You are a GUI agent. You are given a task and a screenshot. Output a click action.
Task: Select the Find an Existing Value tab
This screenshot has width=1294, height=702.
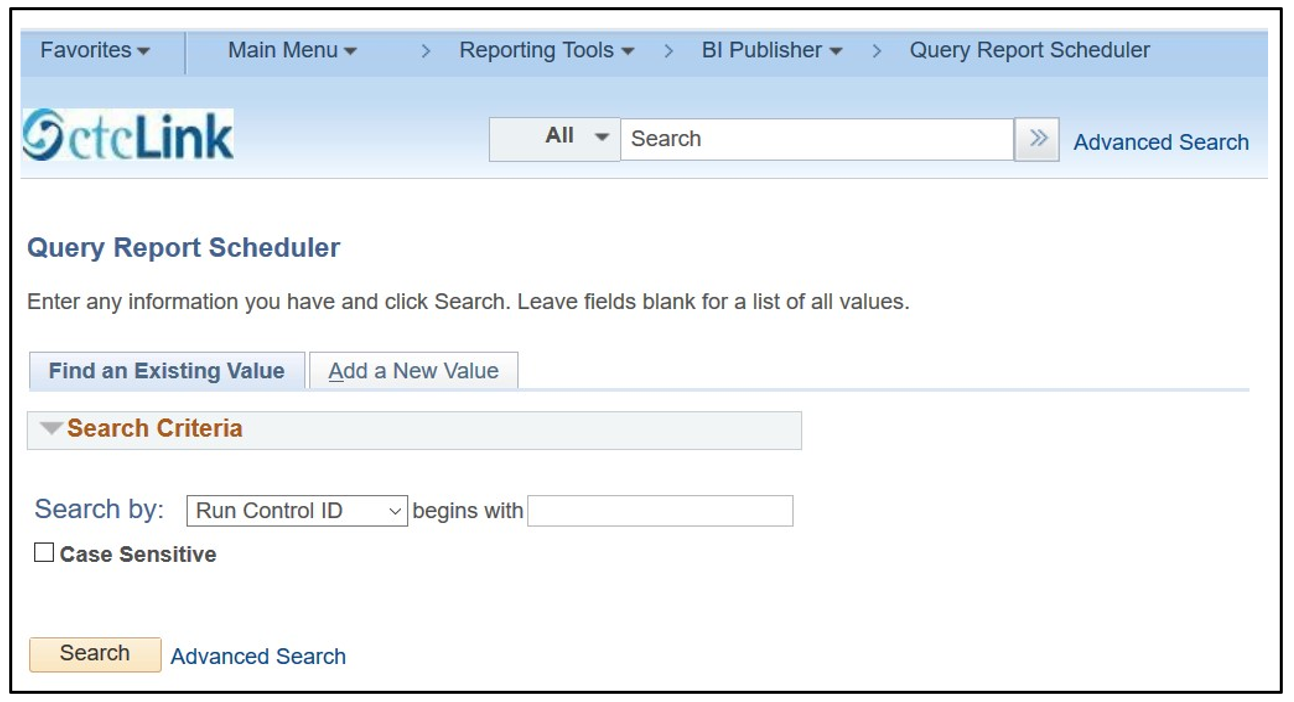point(167,371)
